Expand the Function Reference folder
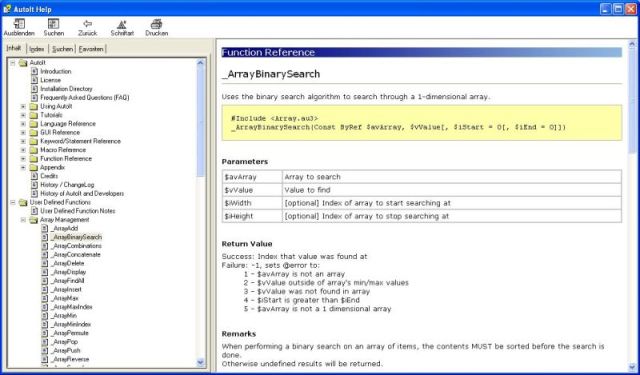This screenshot has width=640, height=375. pos(23,159)
